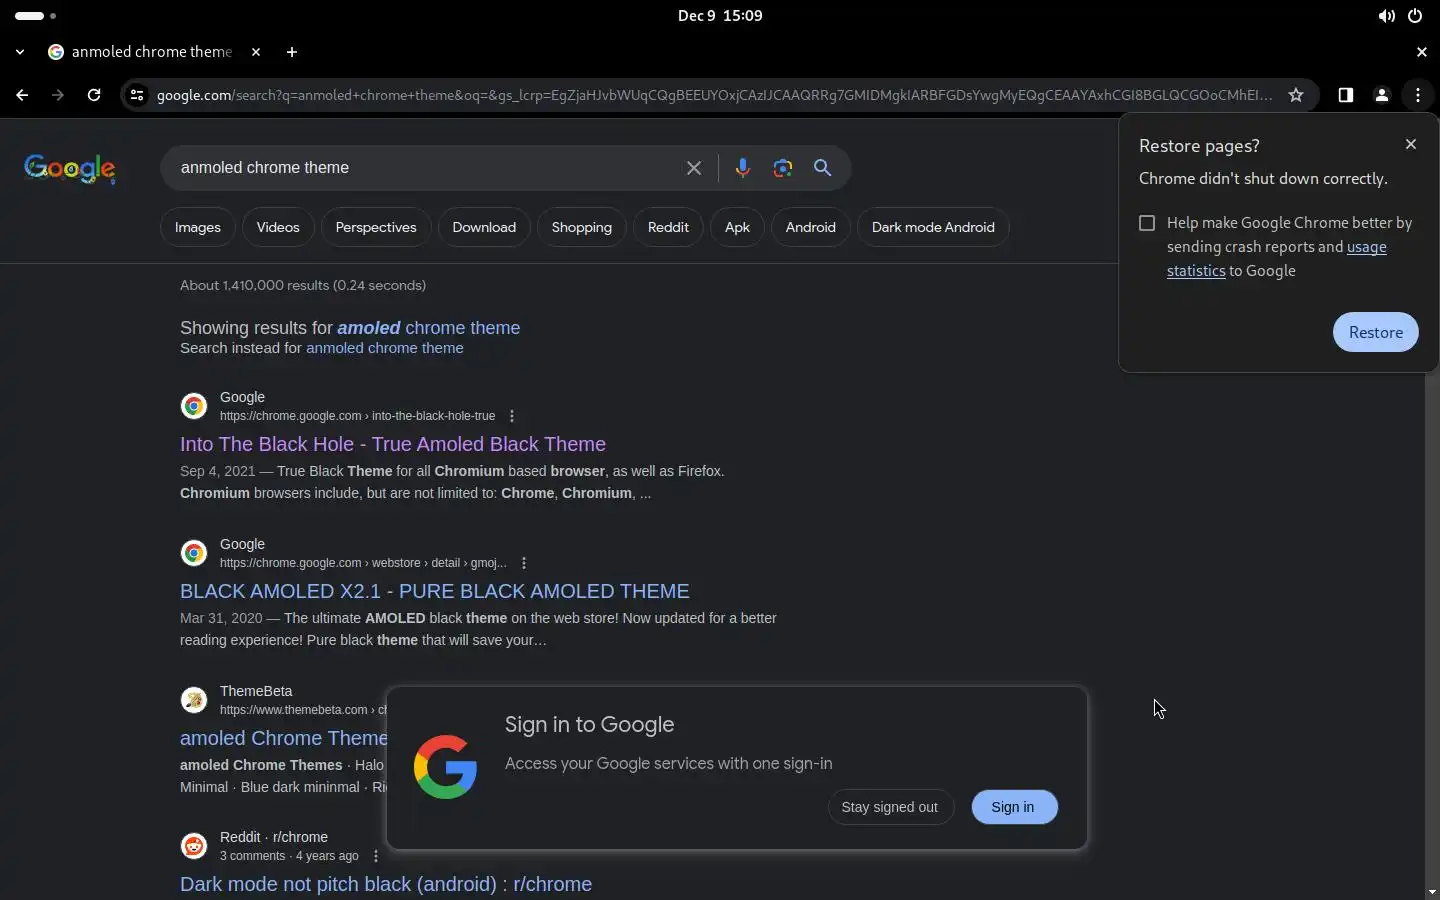Click the Restore button
This screenshot has width=1440, height=900.
click(1376, 332)
